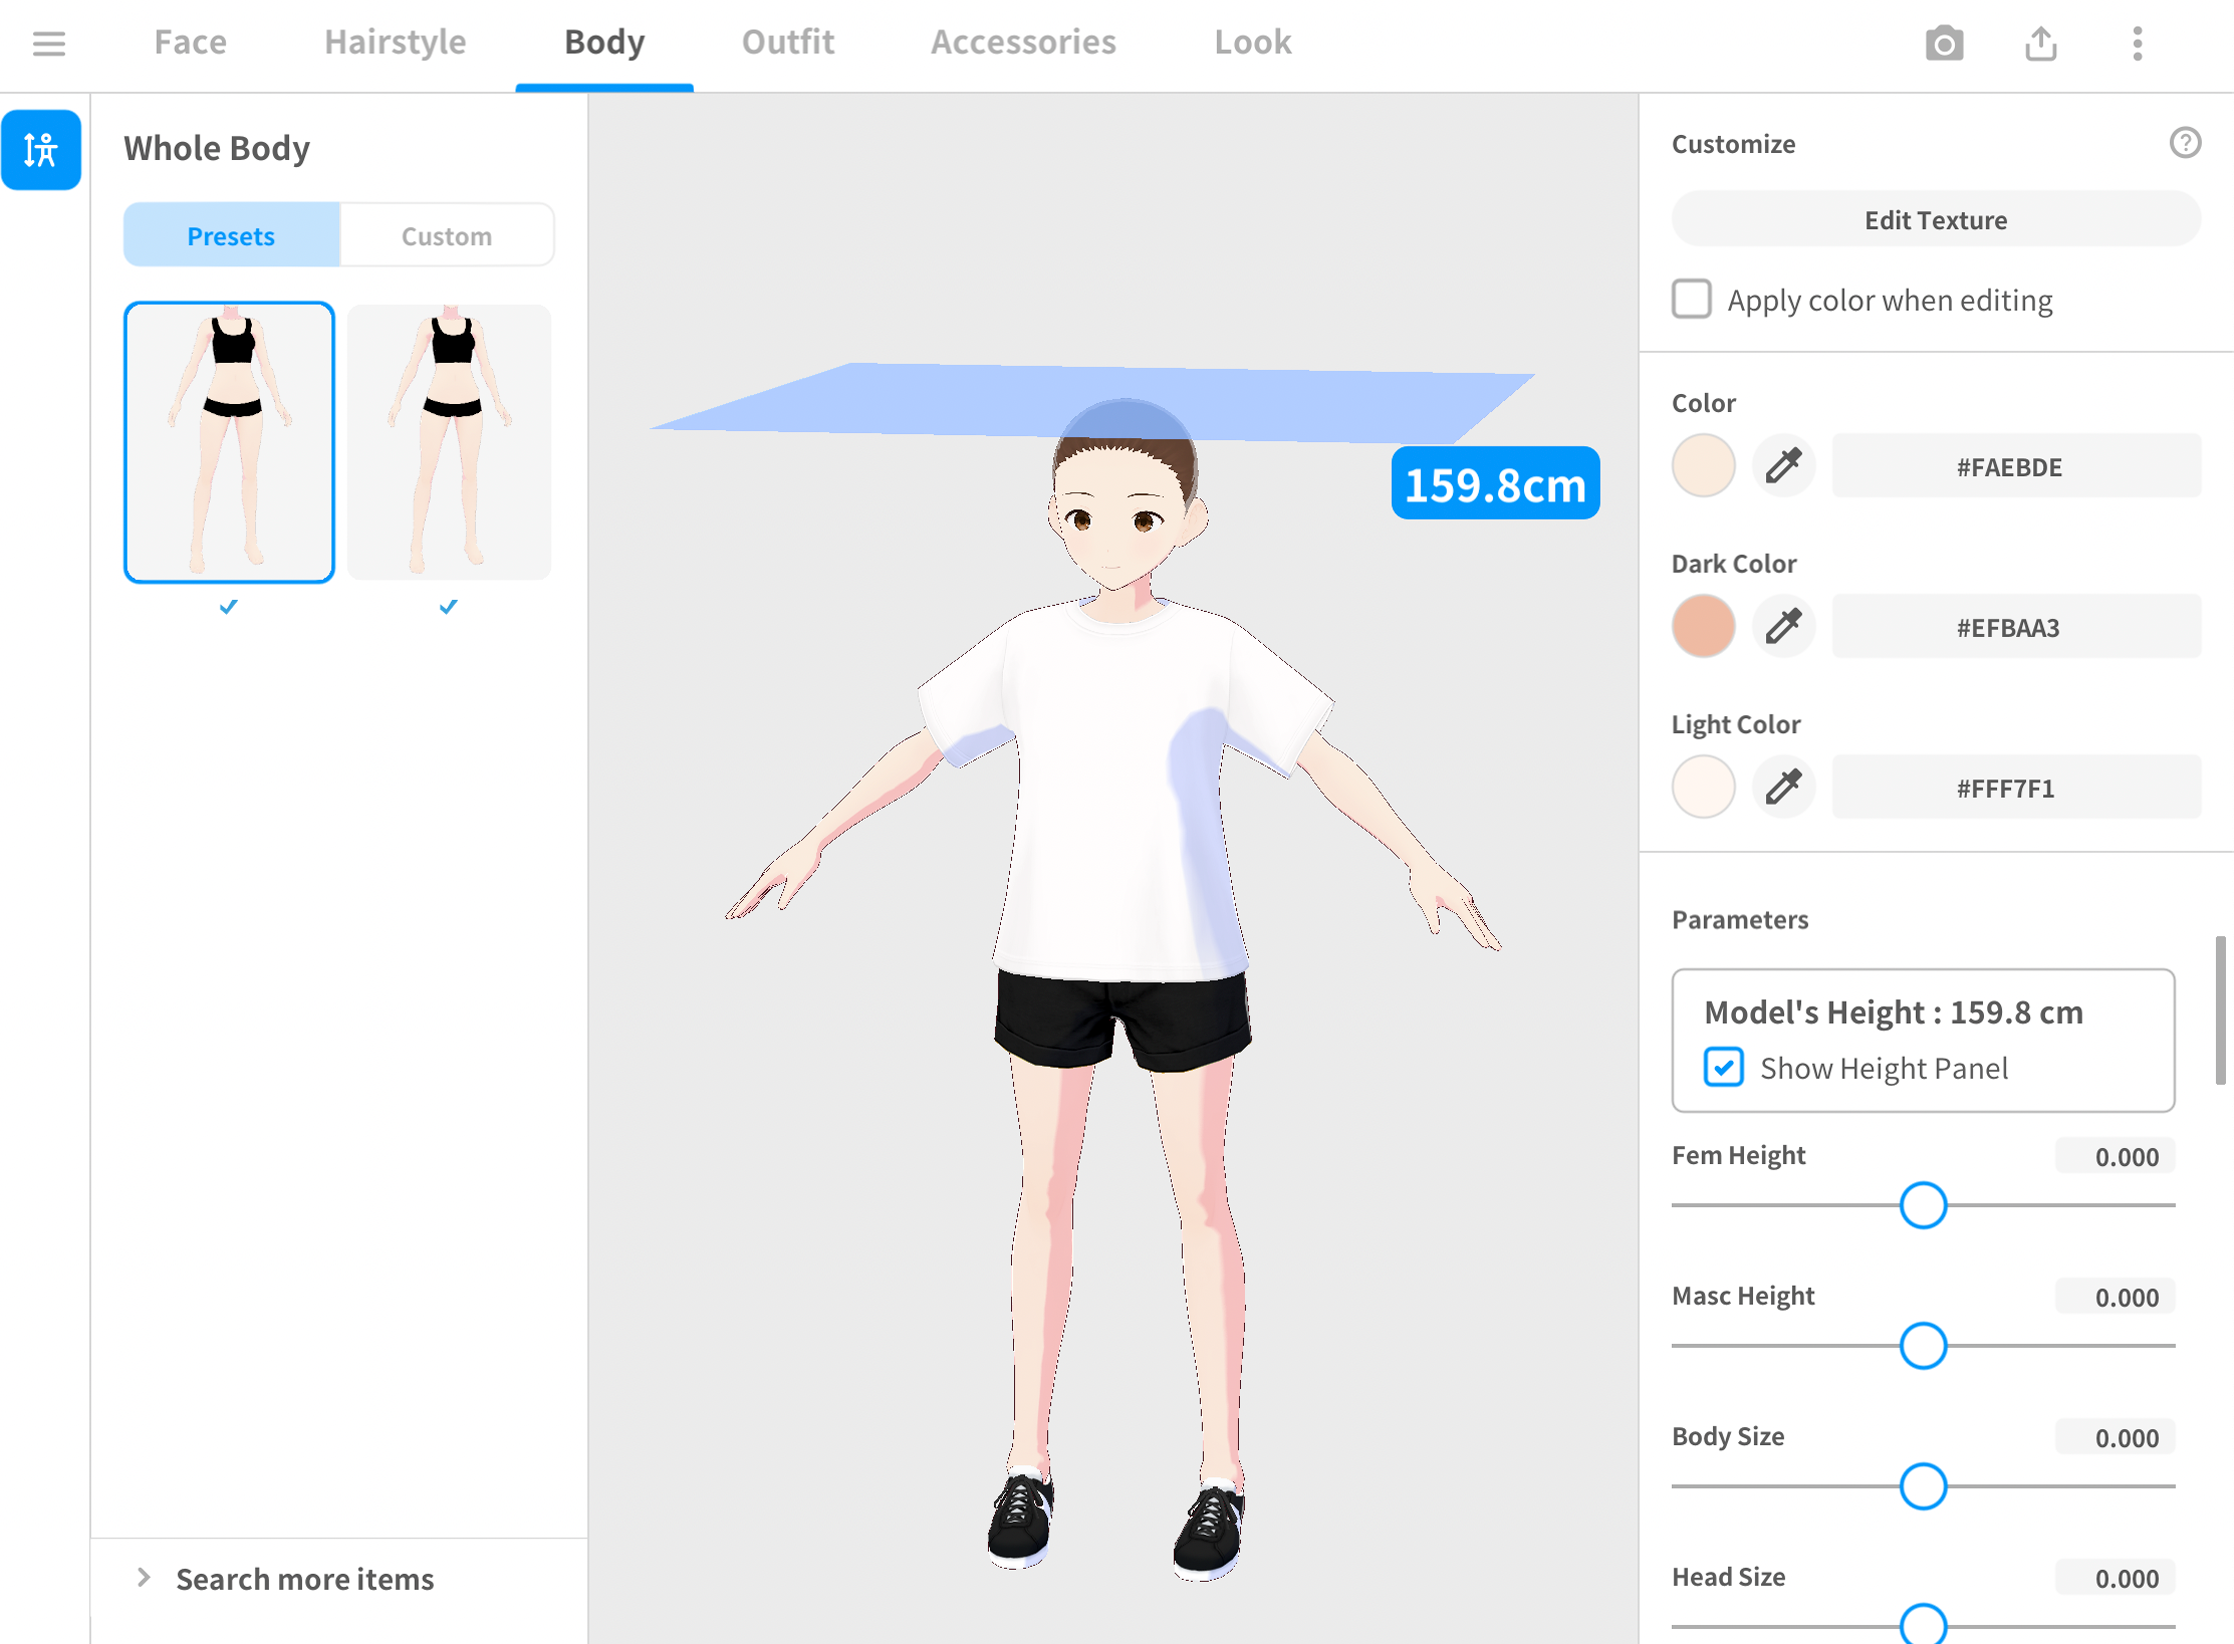2234x1644 pixels.
Task: Click the #FAEBDE hex color field
Action: pyautogui.click(x=2015, y=466)
